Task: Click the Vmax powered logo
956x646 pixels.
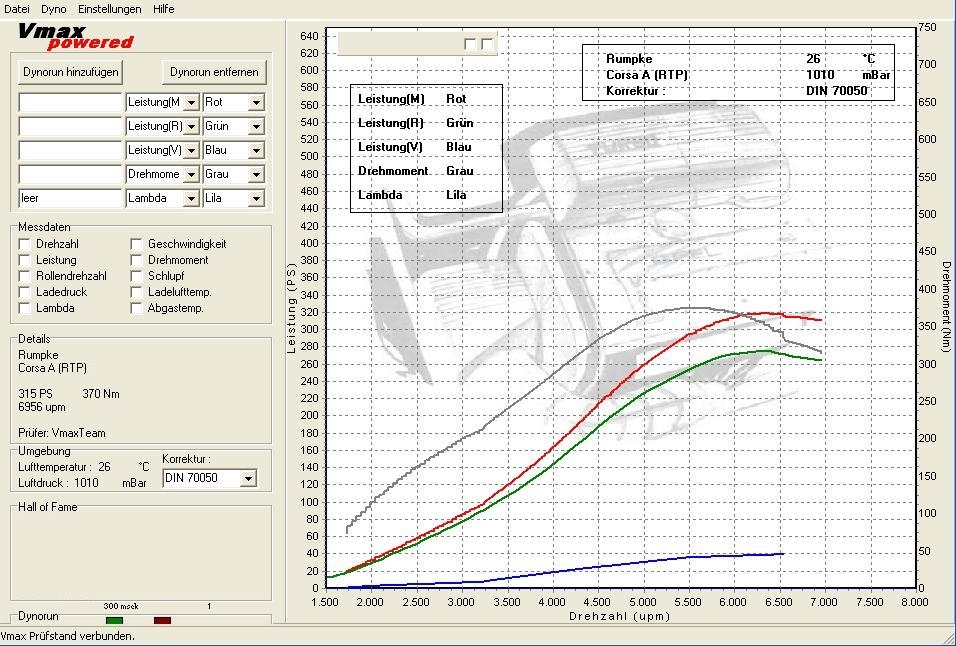Action: (76, 36)
